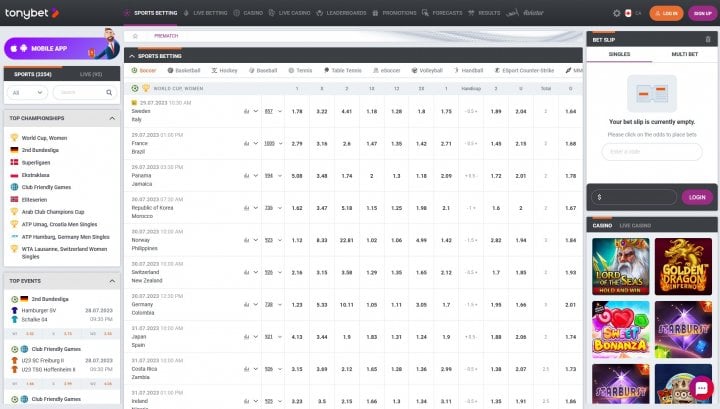Switch to the Multi Bet tab
The image size is (720, 409).
(x=685, y=54)
